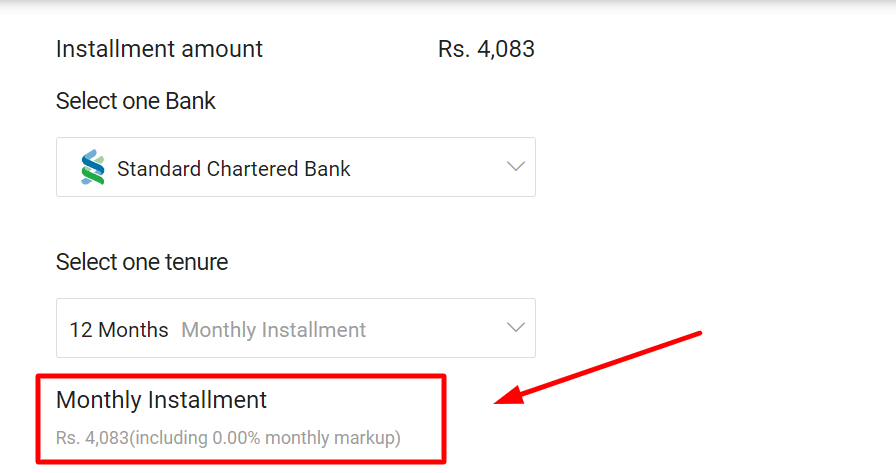This screenshot has height=473, width=896.
Task: Click the Select one tenure label
Action: 142,262
